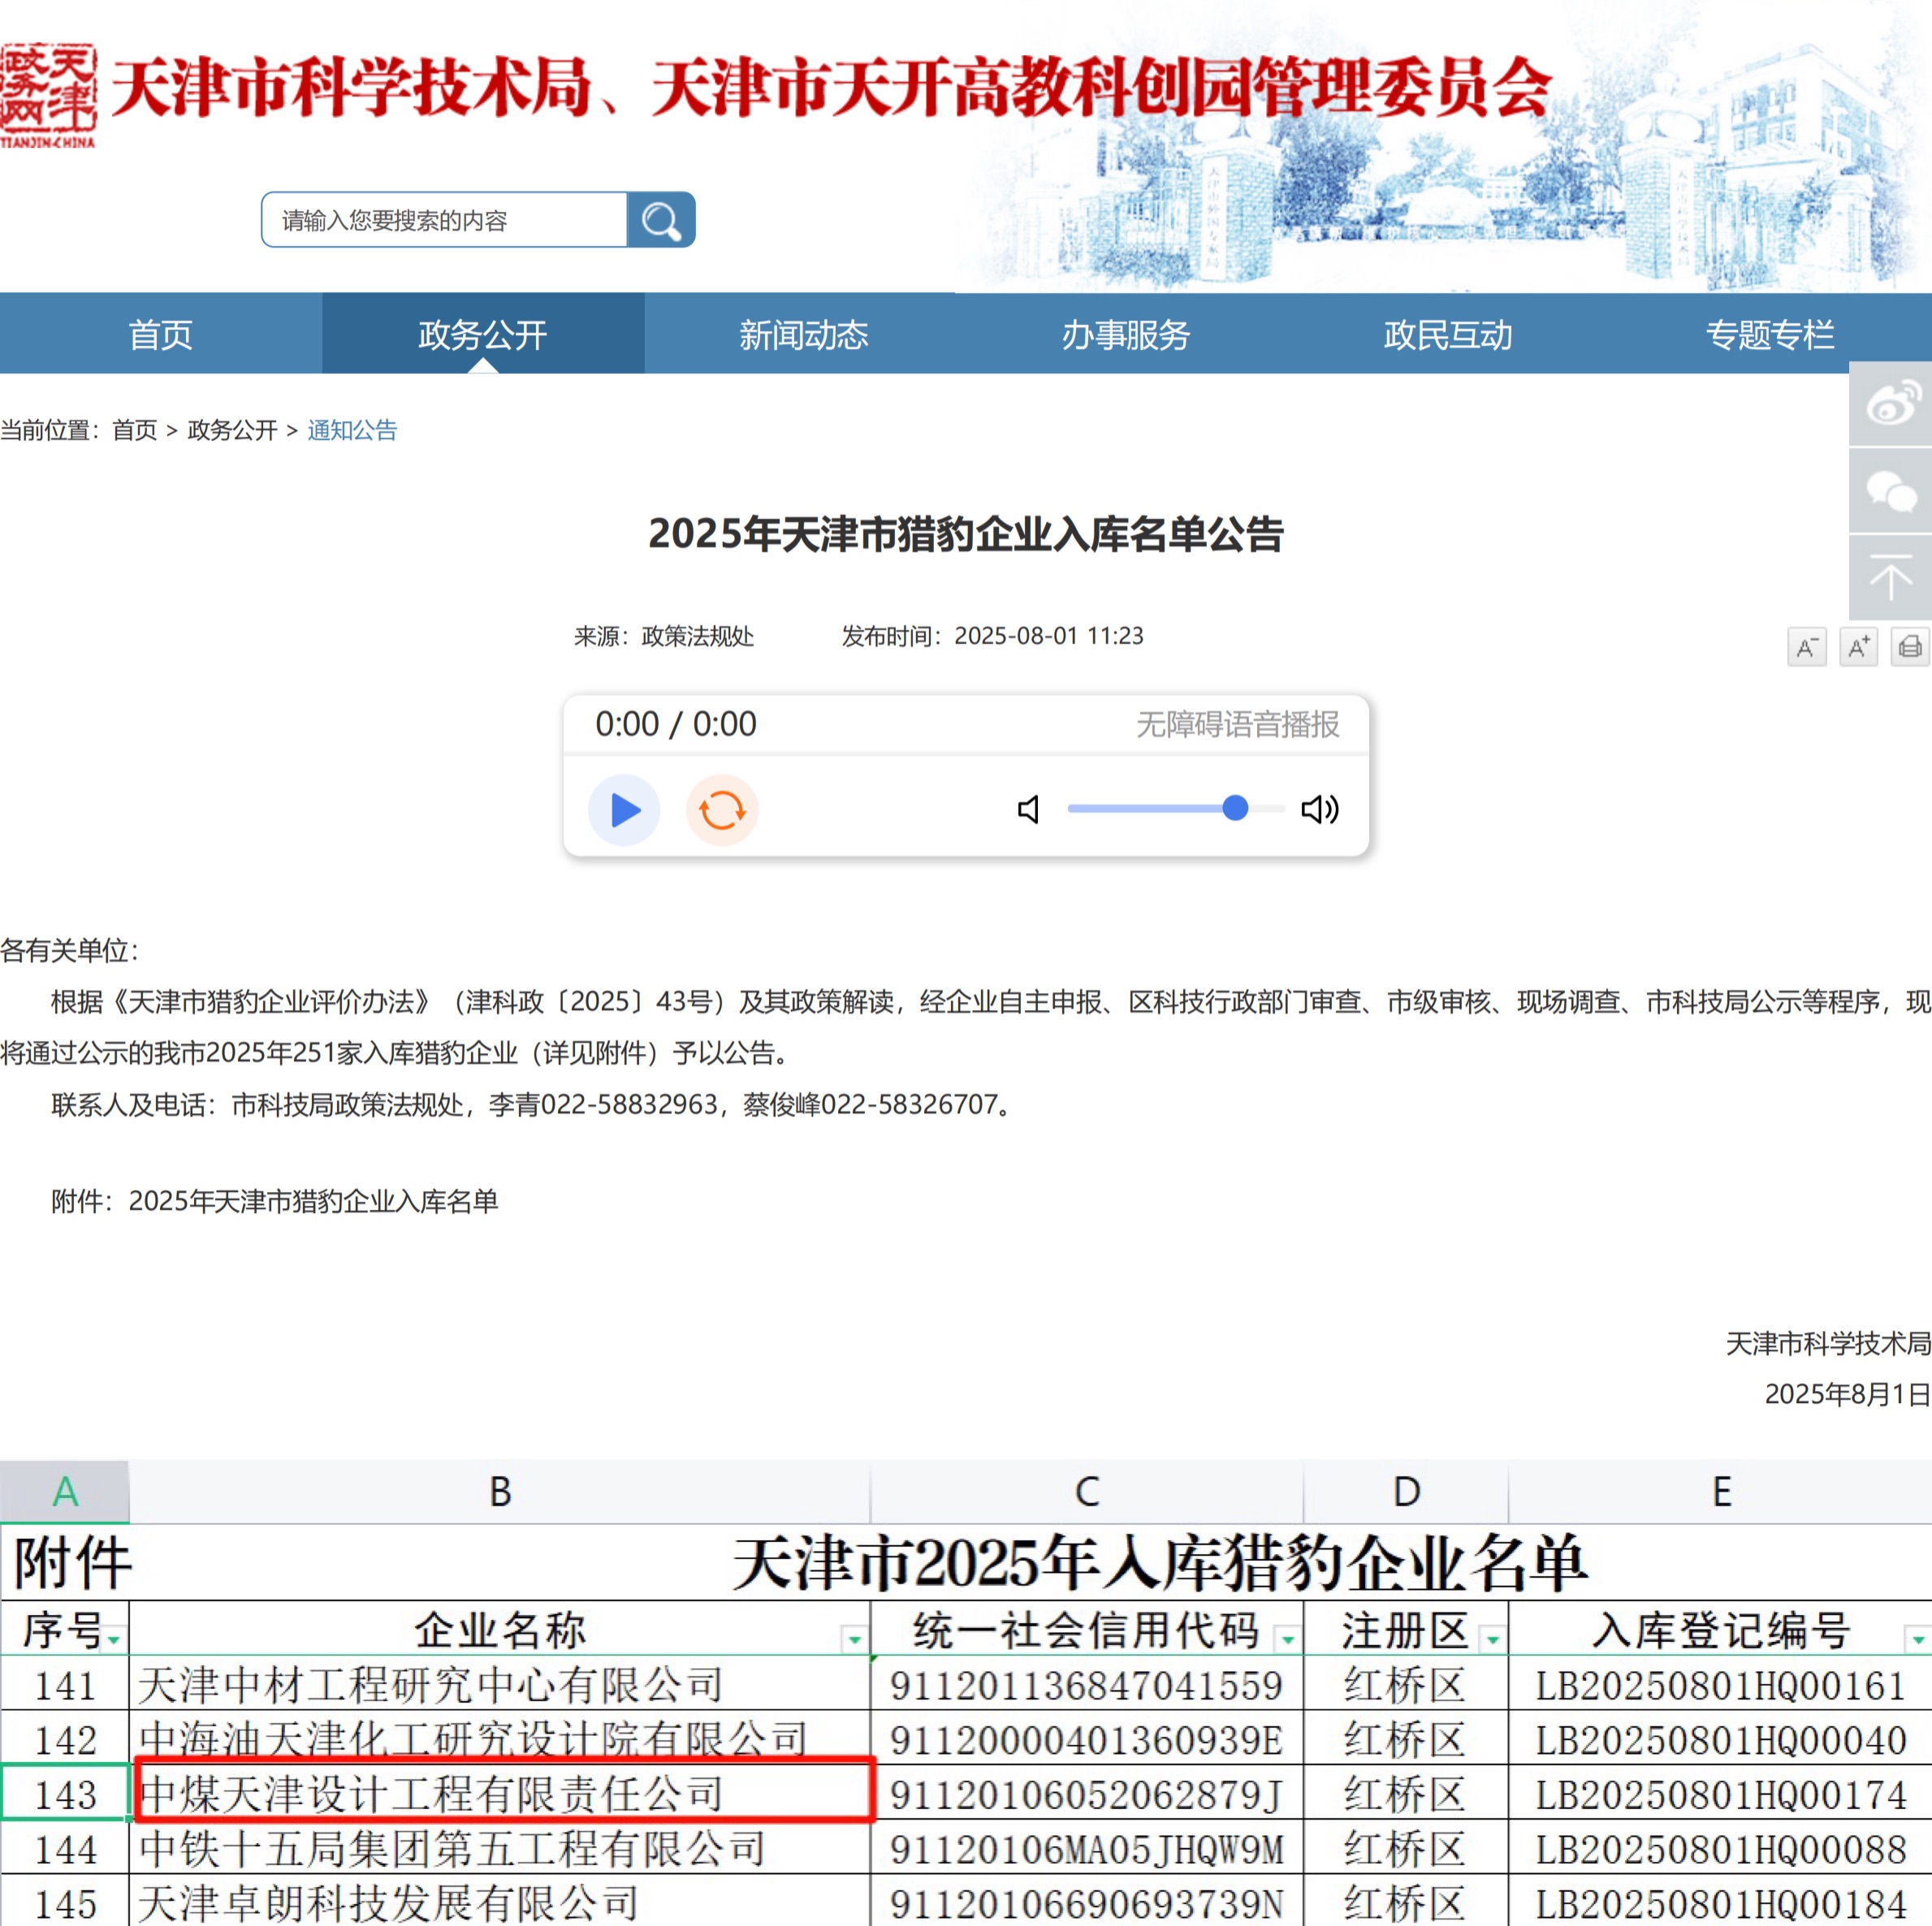The image size is (1932, 1926).
Task: Click the print page icon
Action: coord(1909,648)
